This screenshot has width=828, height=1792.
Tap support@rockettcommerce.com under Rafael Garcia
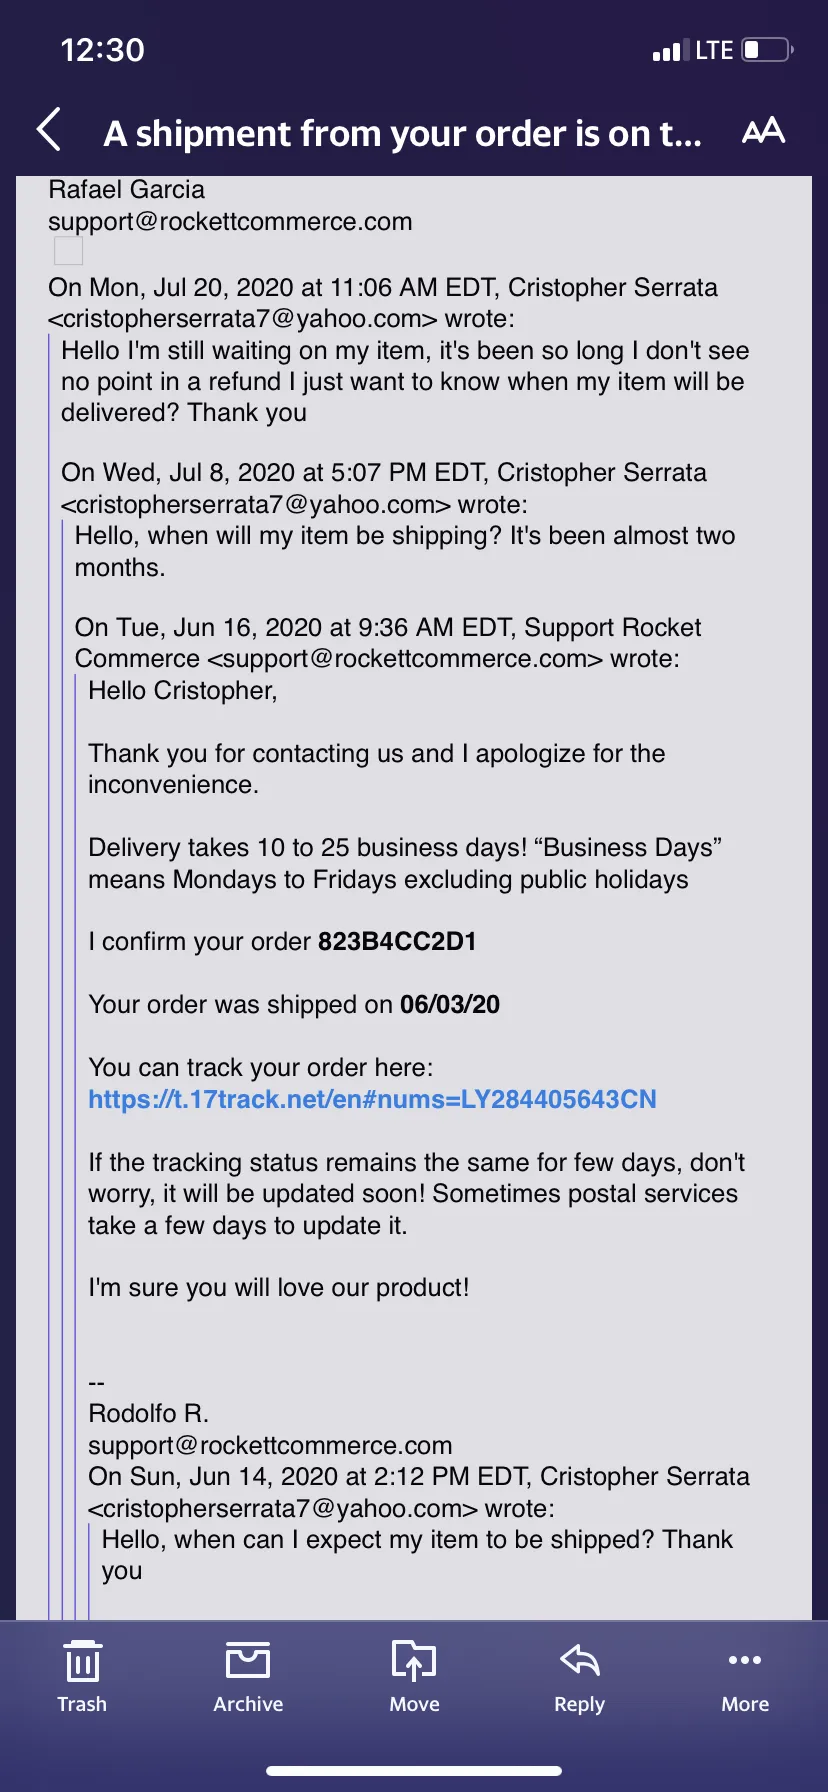coord(230,222)
